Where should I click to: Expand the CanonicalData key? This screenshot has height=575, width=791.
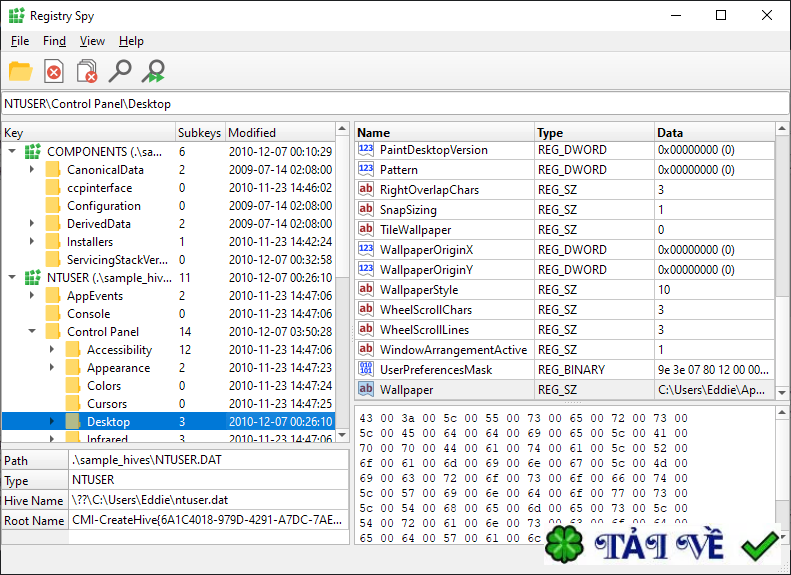(32, 170)
